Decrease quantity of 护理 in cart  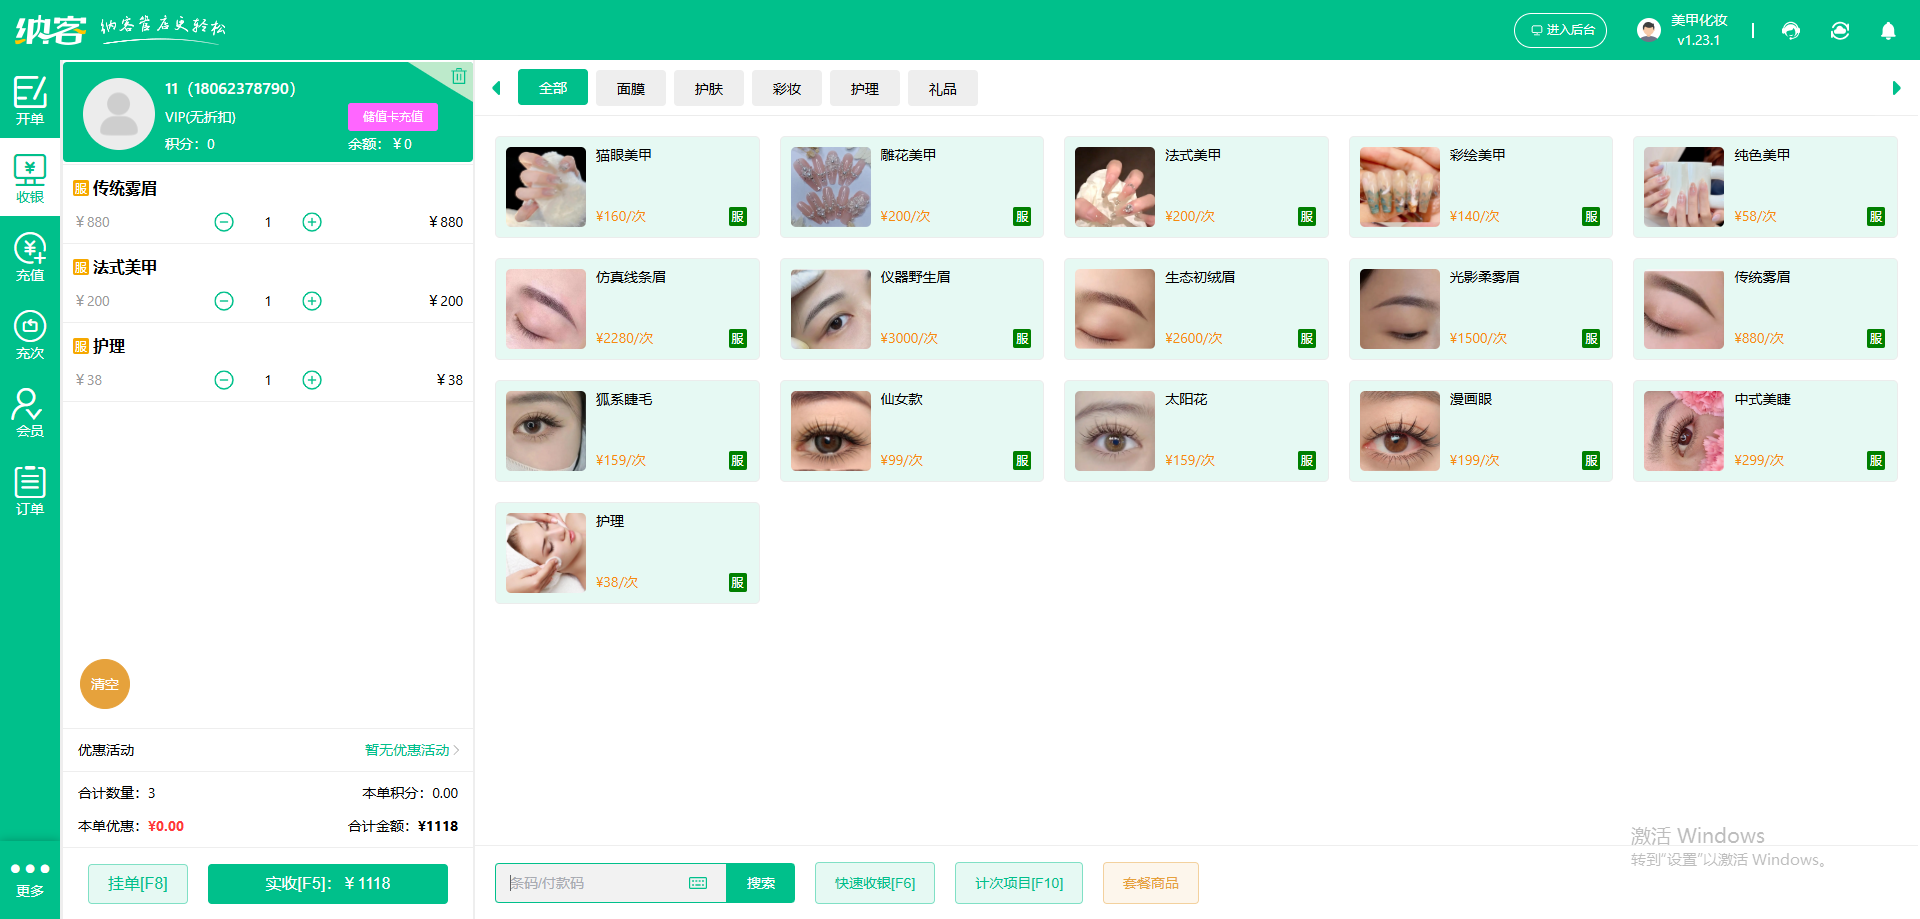coord(224,380)
